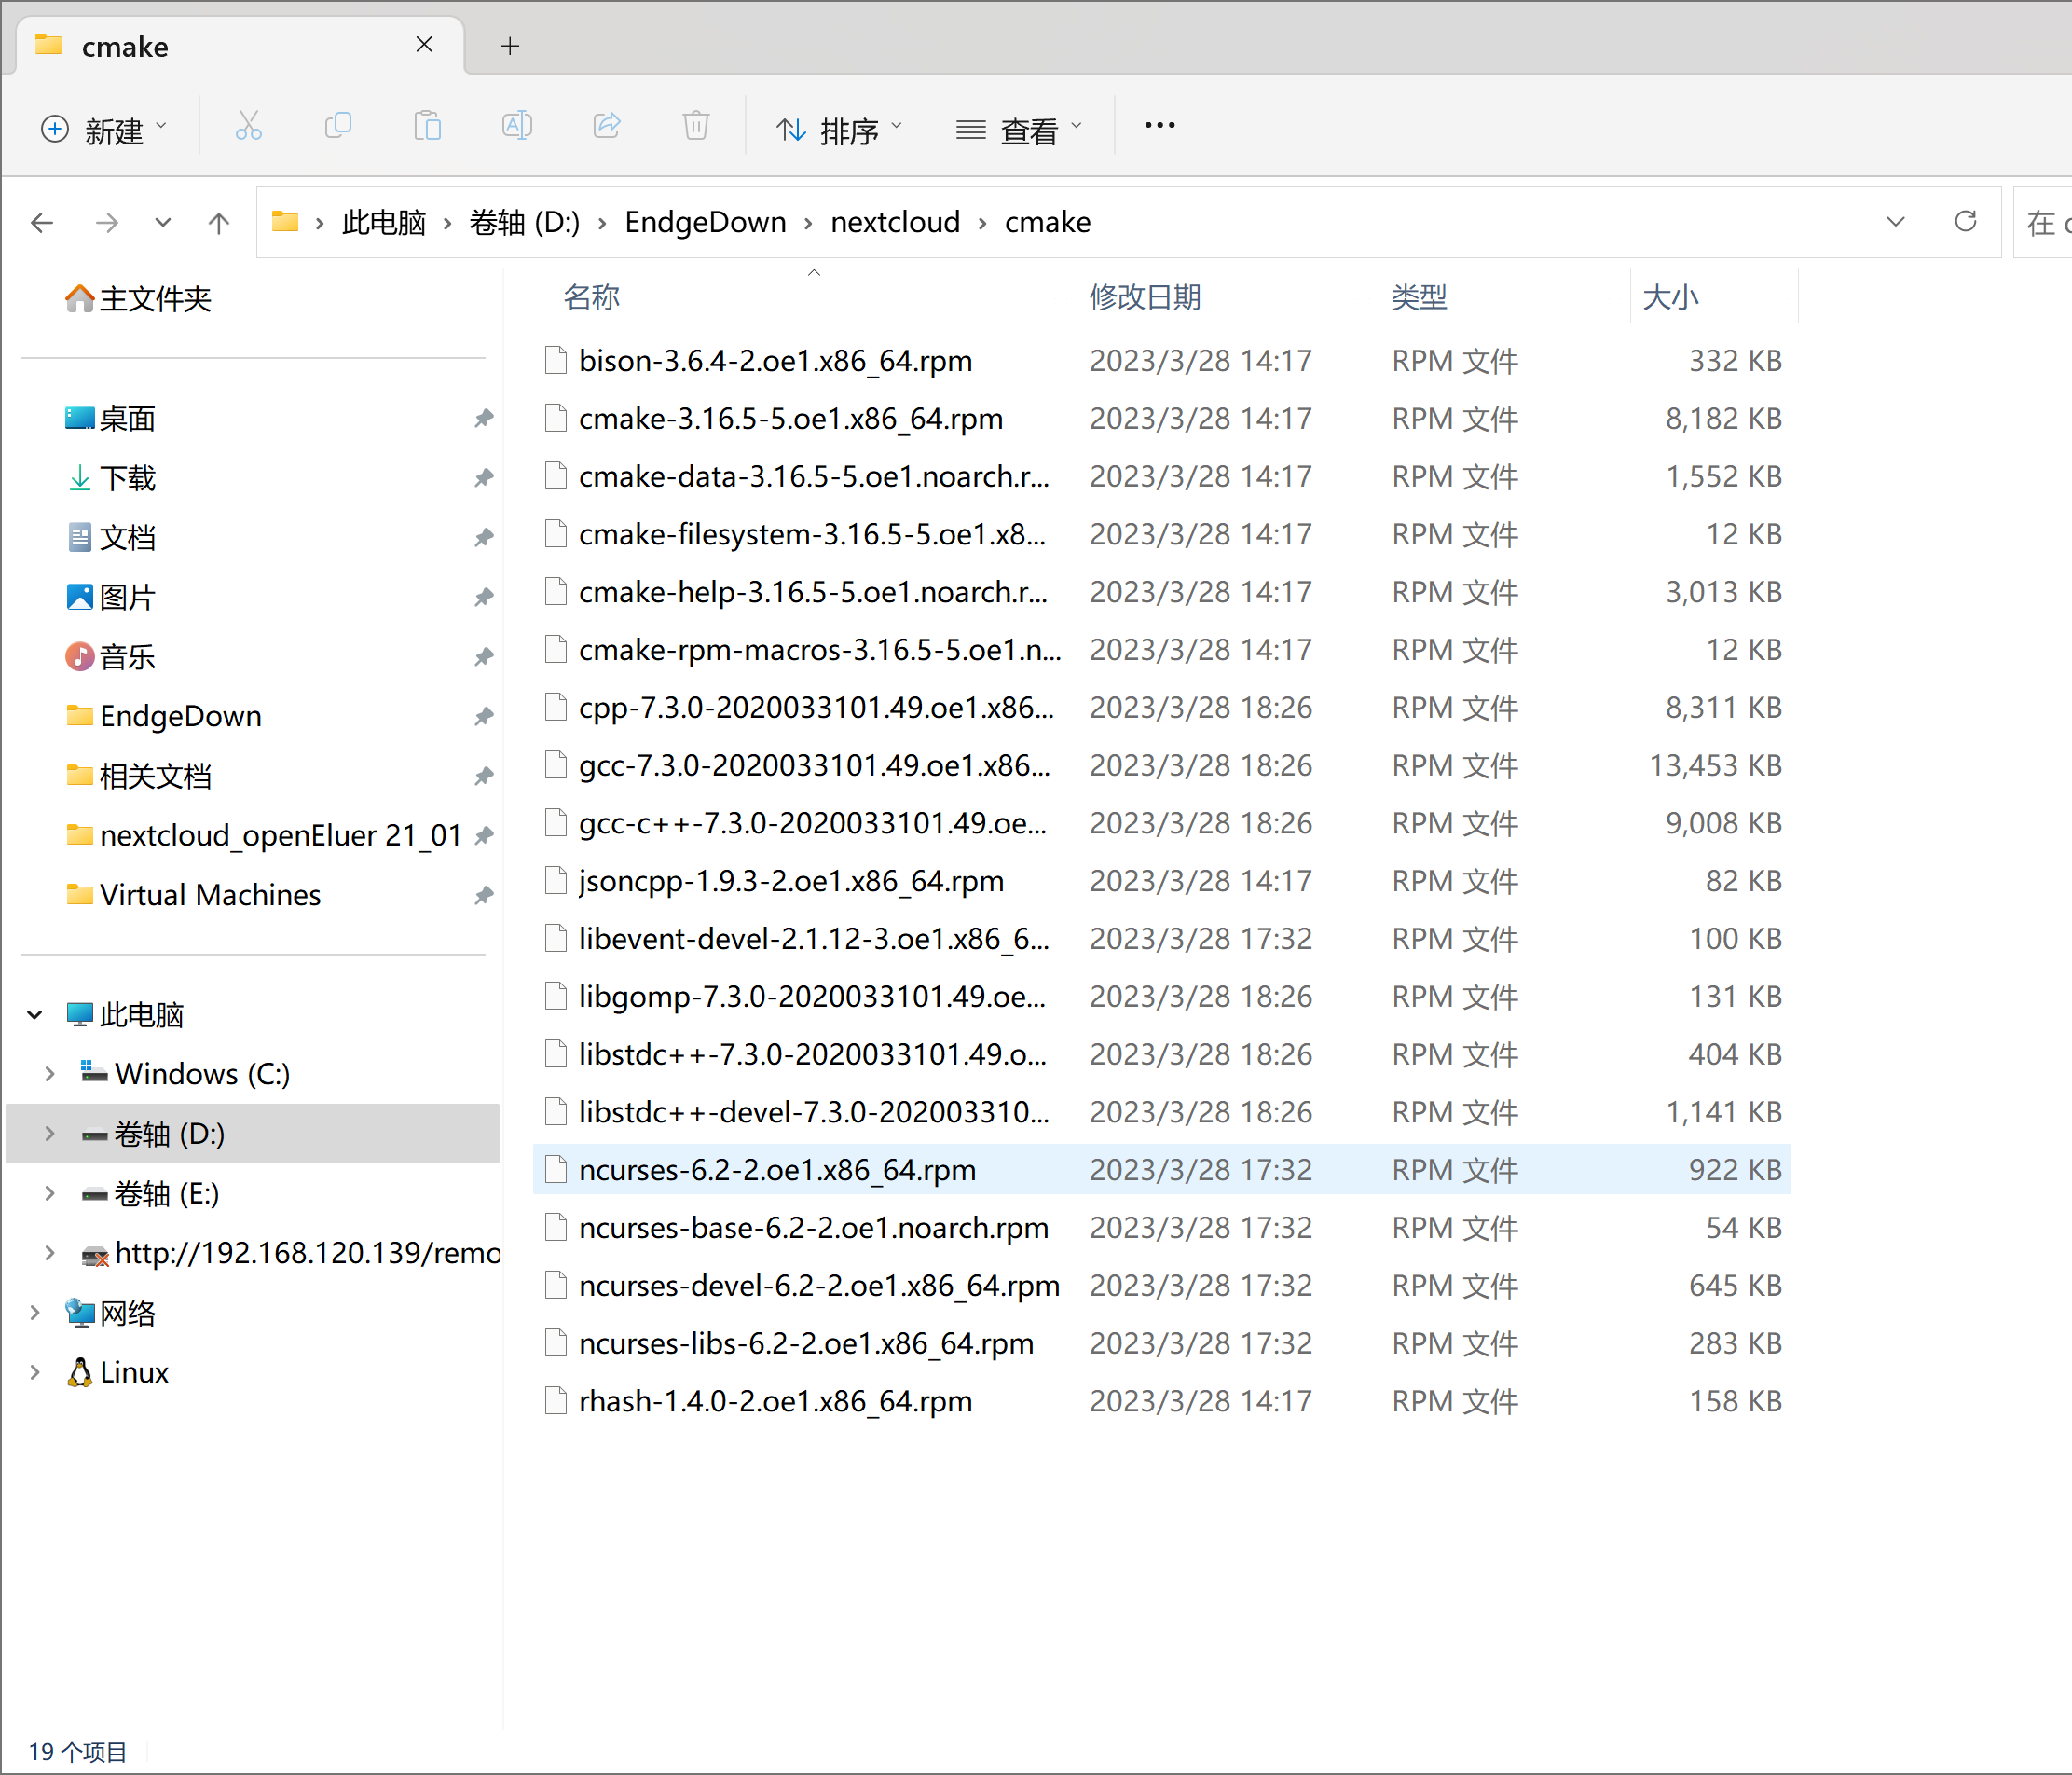Click the Paste clipboard icon
The height and width of the screenshot is (1775, 2072).
[427, 127]
